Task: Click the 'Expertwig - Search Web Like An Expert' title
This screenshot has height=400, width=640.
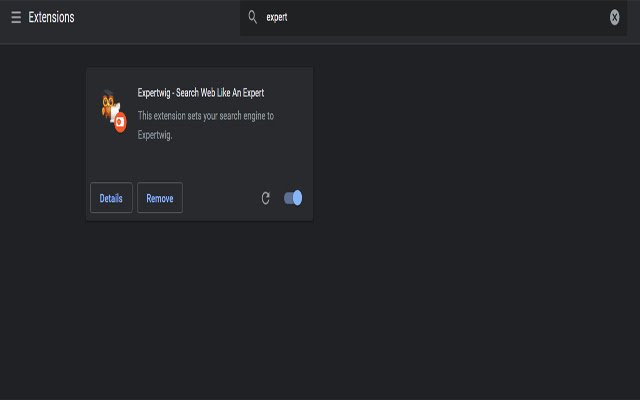Action: coord(200,93)
